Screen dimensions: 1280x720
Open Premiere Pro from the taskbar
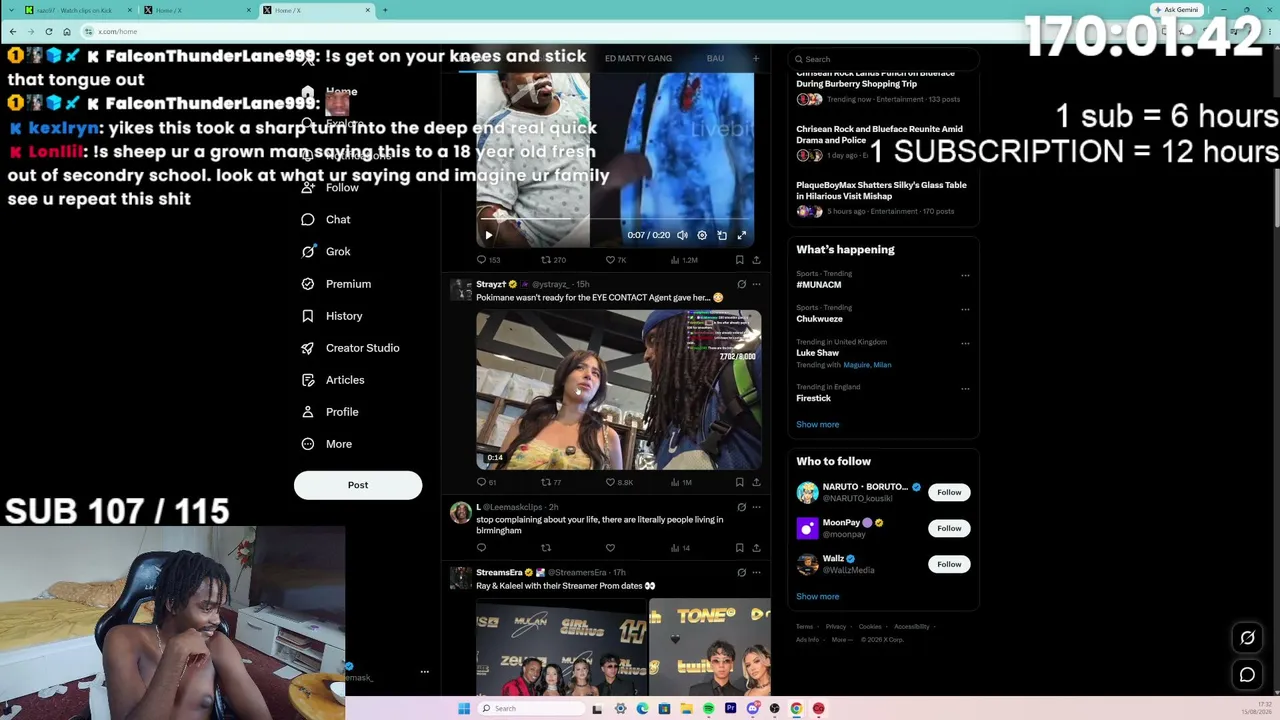click(x=730, y=709)
